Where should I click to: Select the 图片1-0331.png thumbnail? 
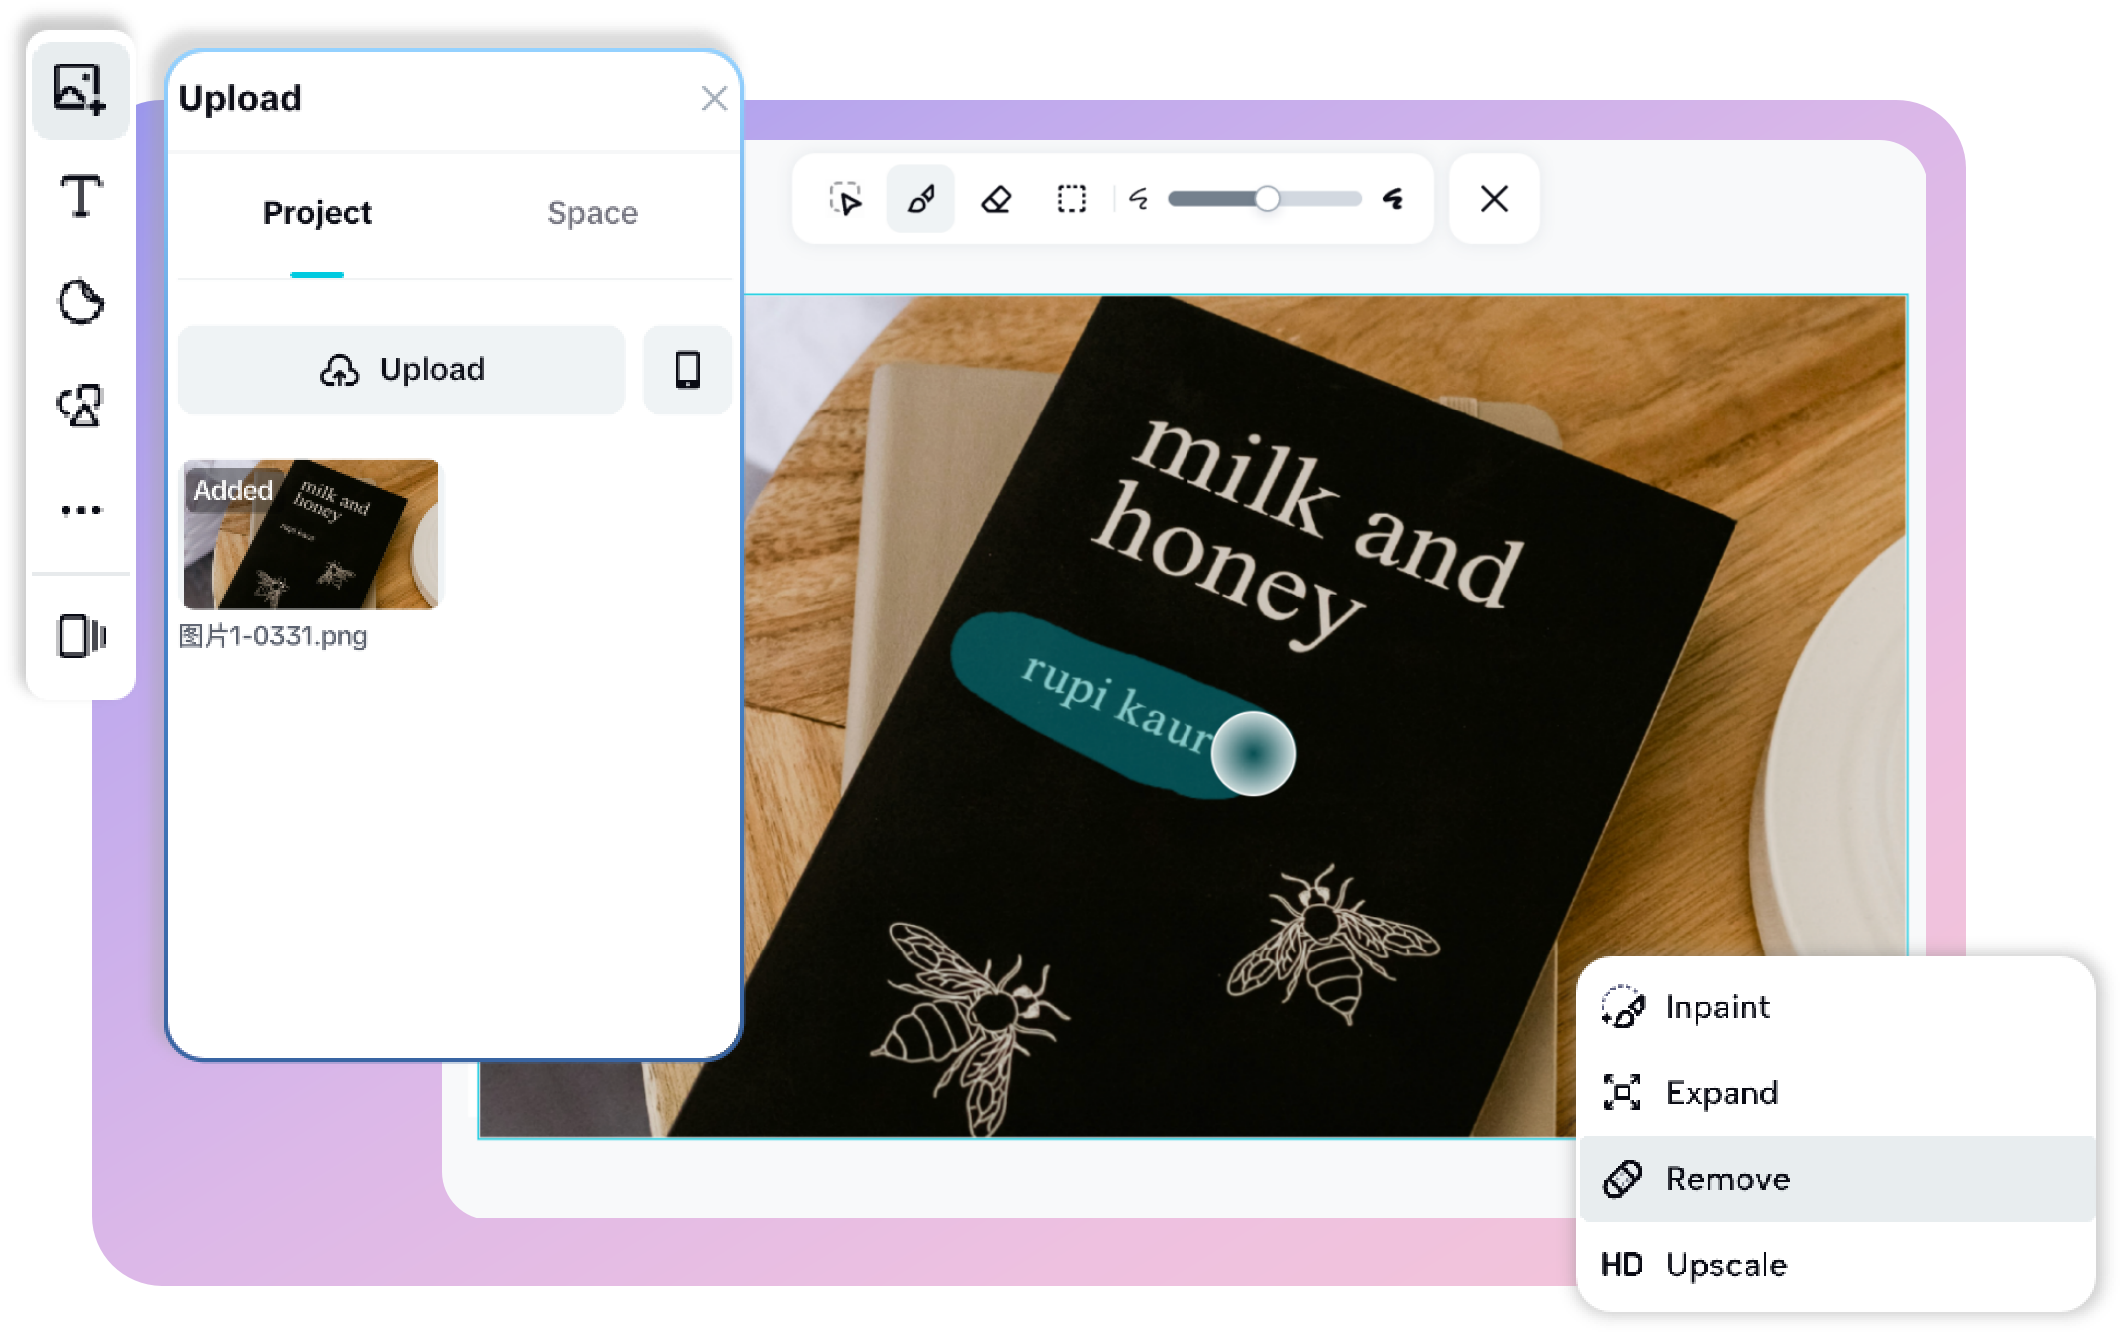(x=310, y=534)
